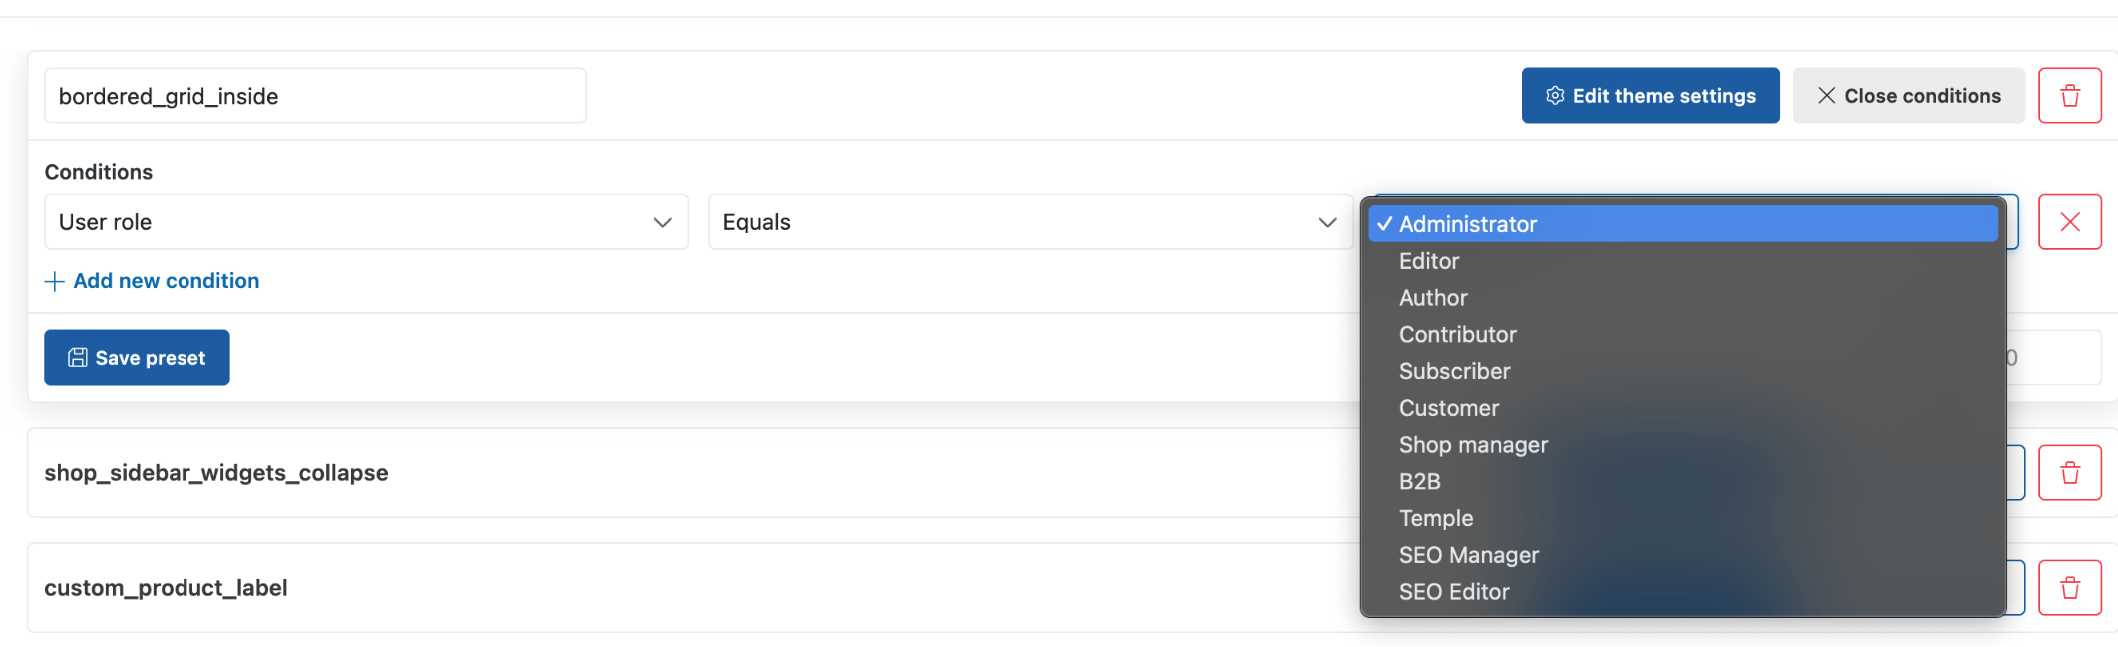Image resolution: width=2118 pixels, height=647 pixels.
Task: Edit the bordered_grid_inside preset name field
Action: [x=315, y=96]
